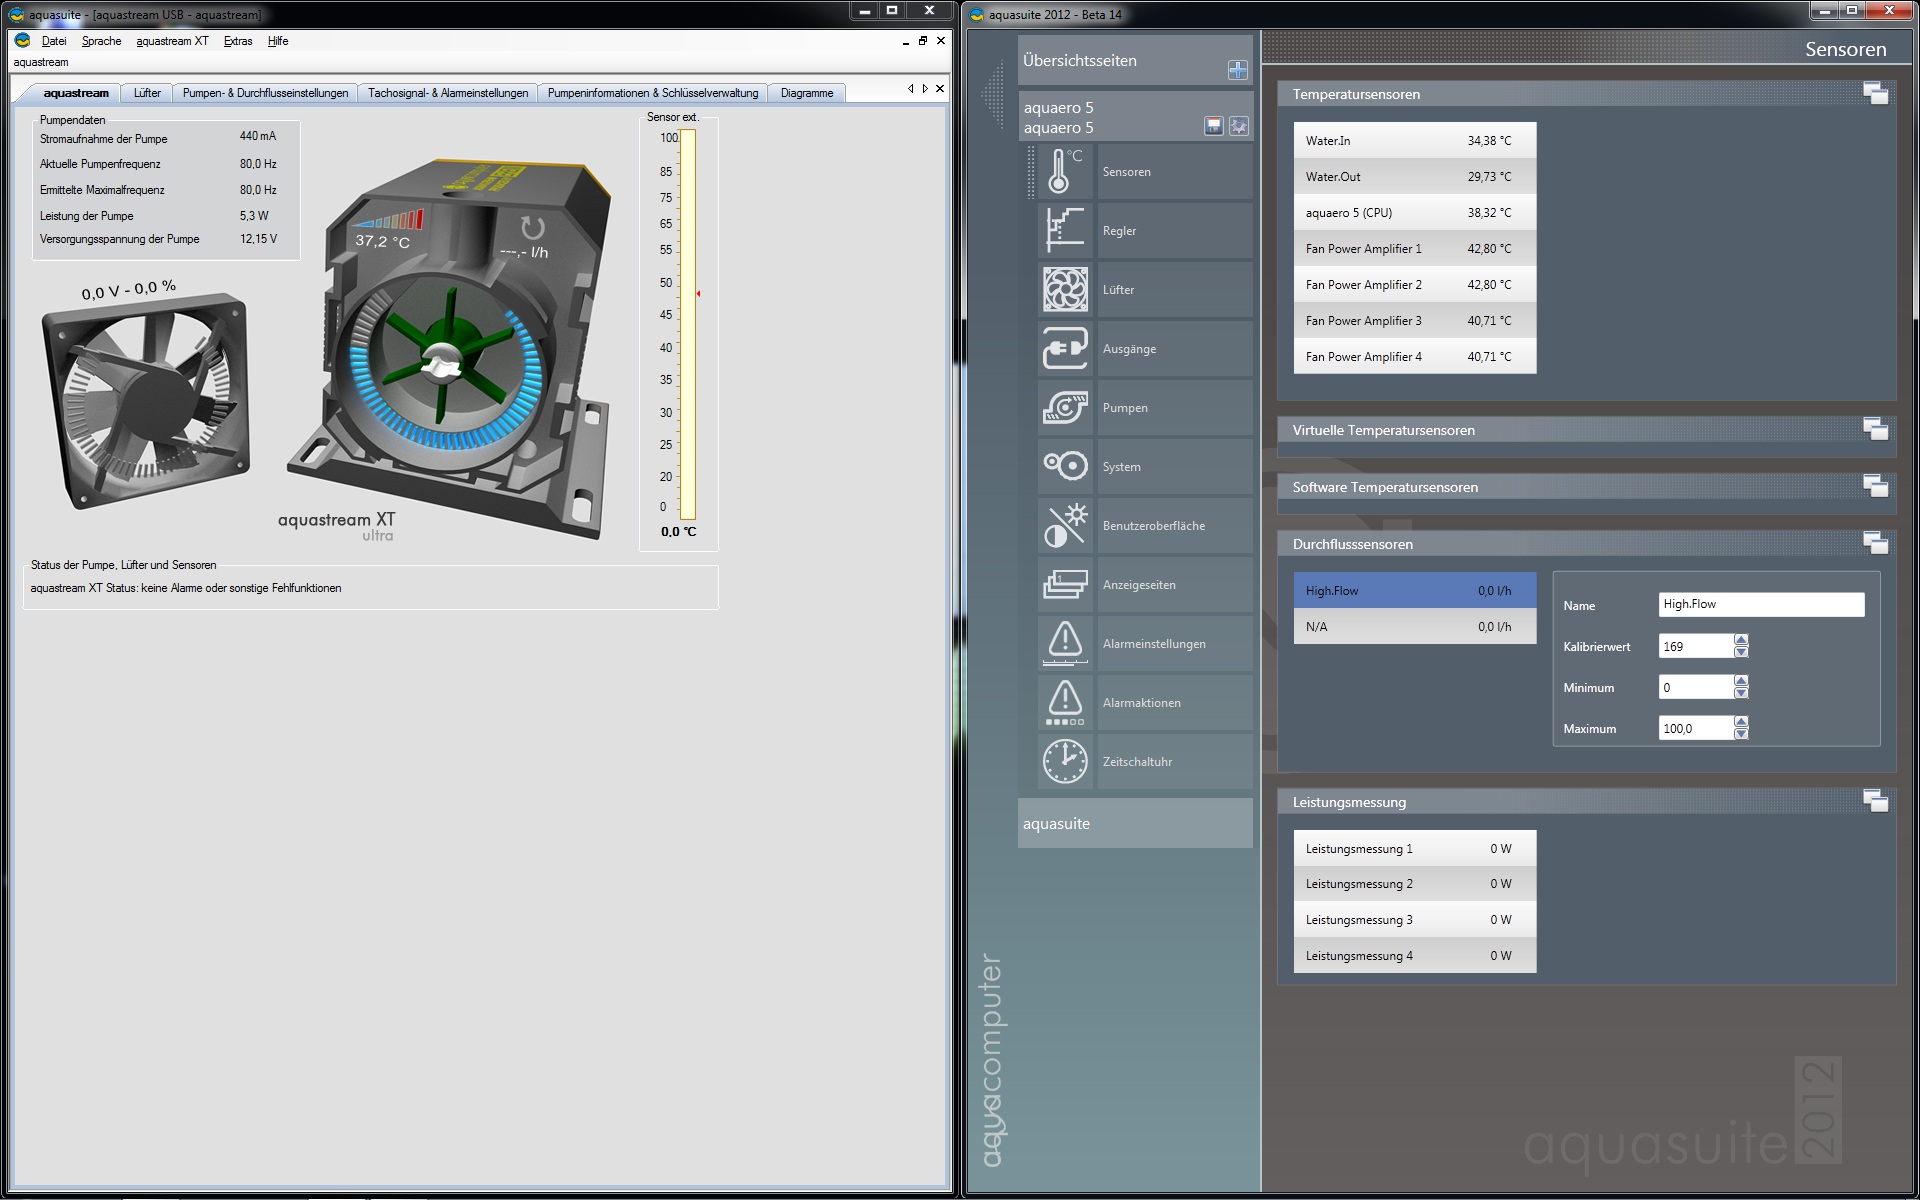
Task: Open the Zeitschaltuhr clock icon
Action: (x=1065, y=761)
